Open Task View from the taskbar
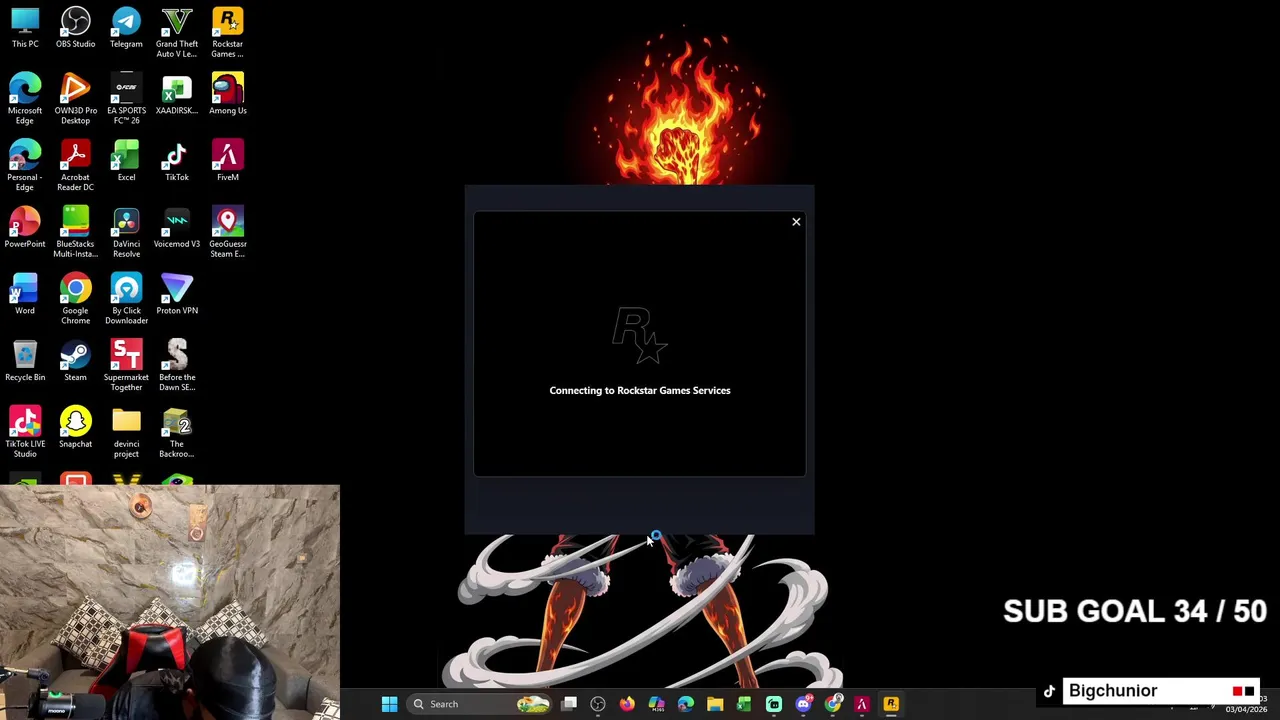The height and width of the screenshot is (720, 1280). click(569, 704)
